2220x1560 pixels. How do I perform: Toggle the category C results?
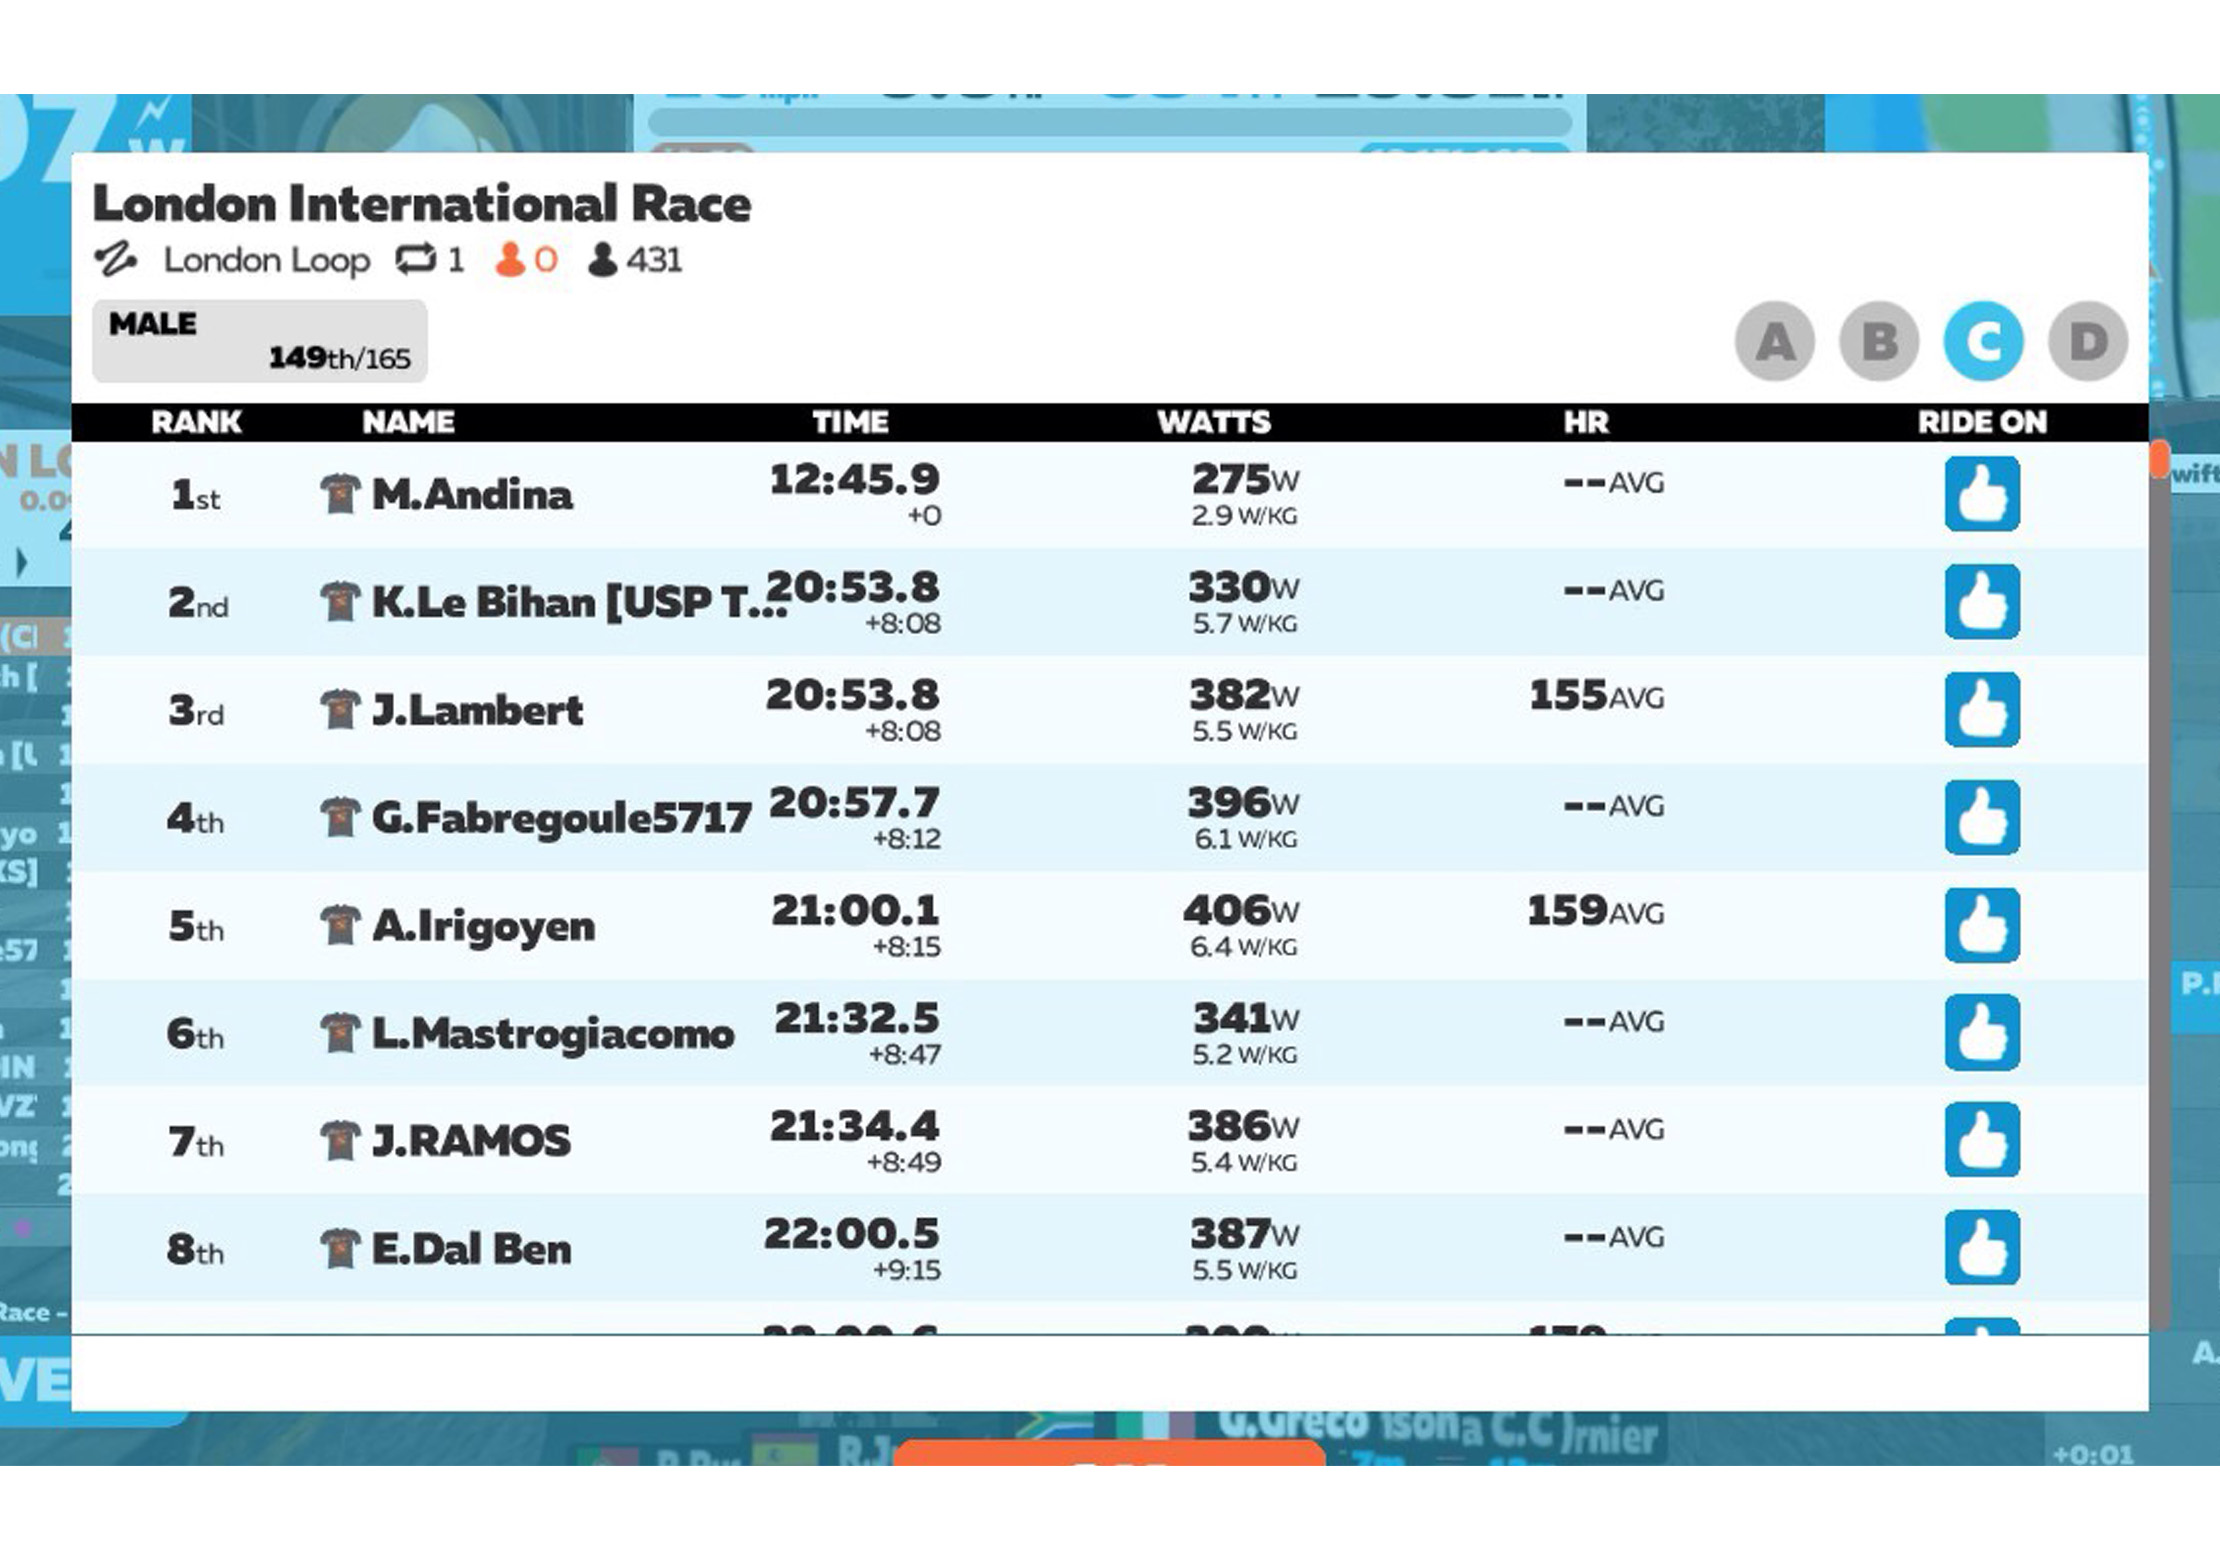pyautogui.click(x=1983, y=342)
